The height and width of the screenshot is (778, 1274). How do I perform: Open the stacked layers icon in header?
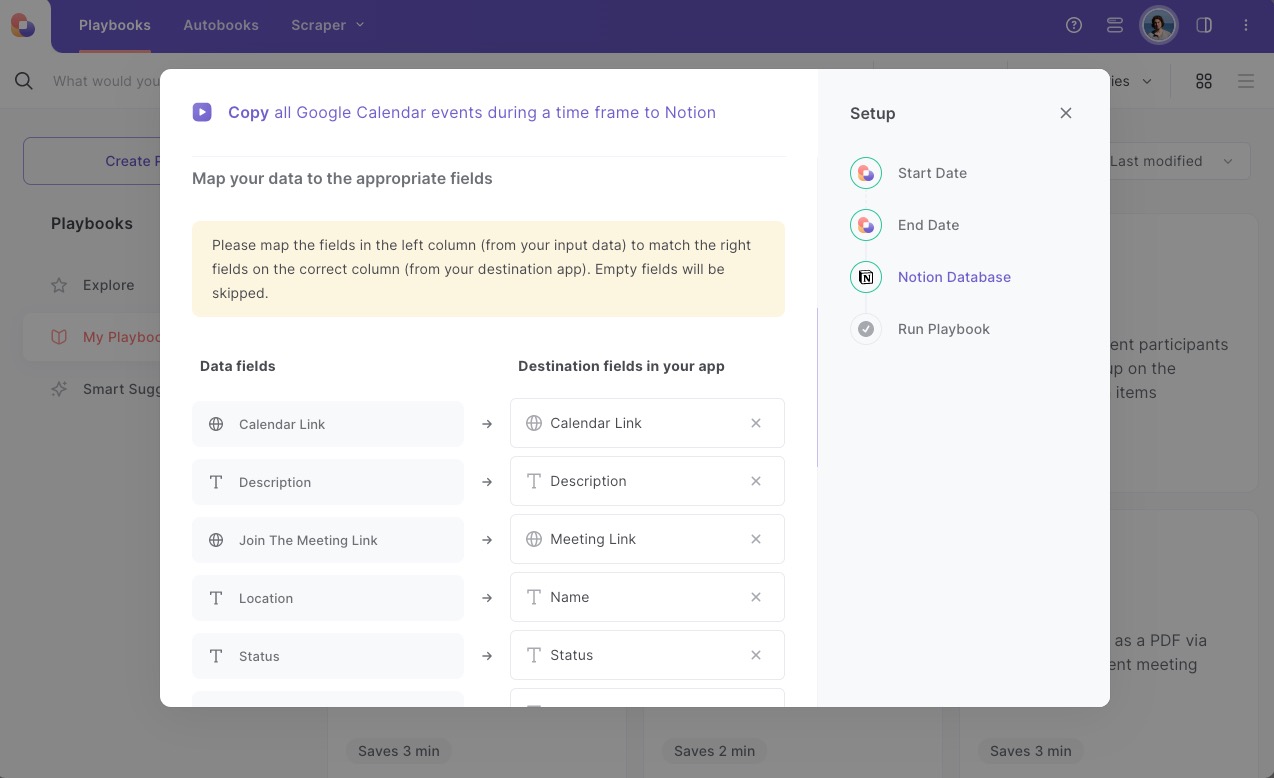coord(1115,25)
